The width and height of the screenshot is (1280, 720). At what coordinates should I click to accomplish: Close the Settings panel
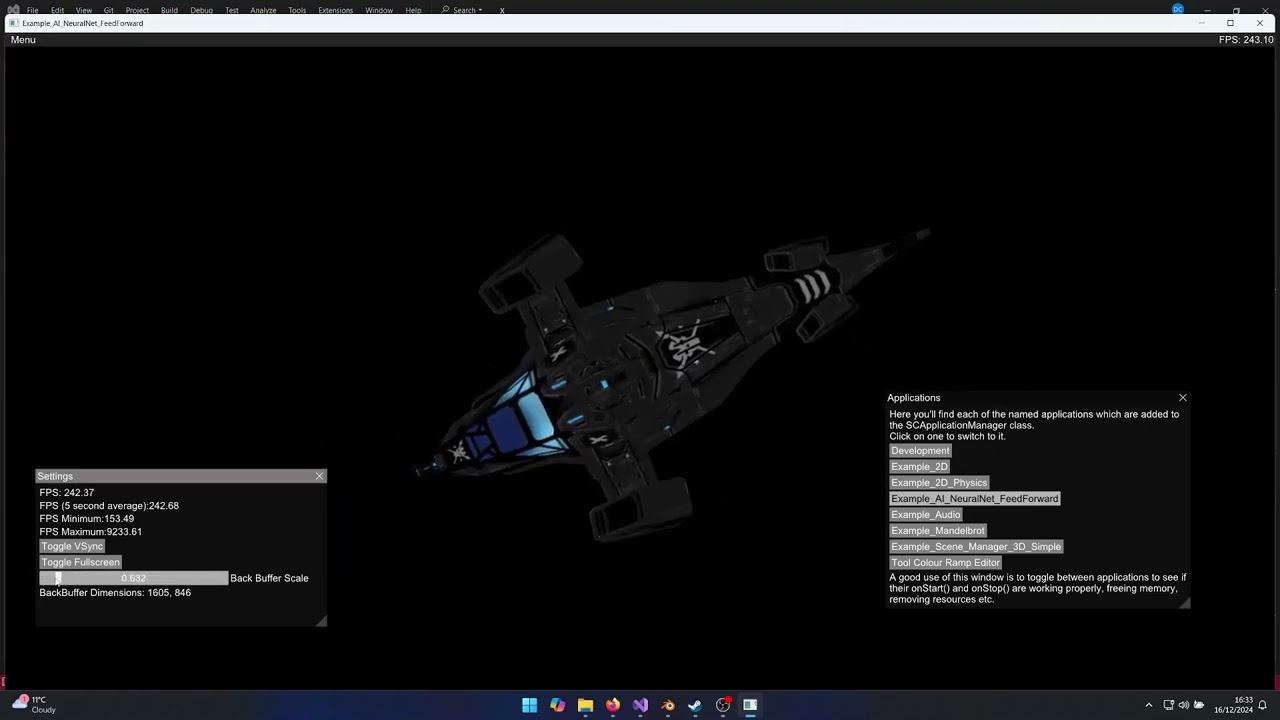(320, 476)
